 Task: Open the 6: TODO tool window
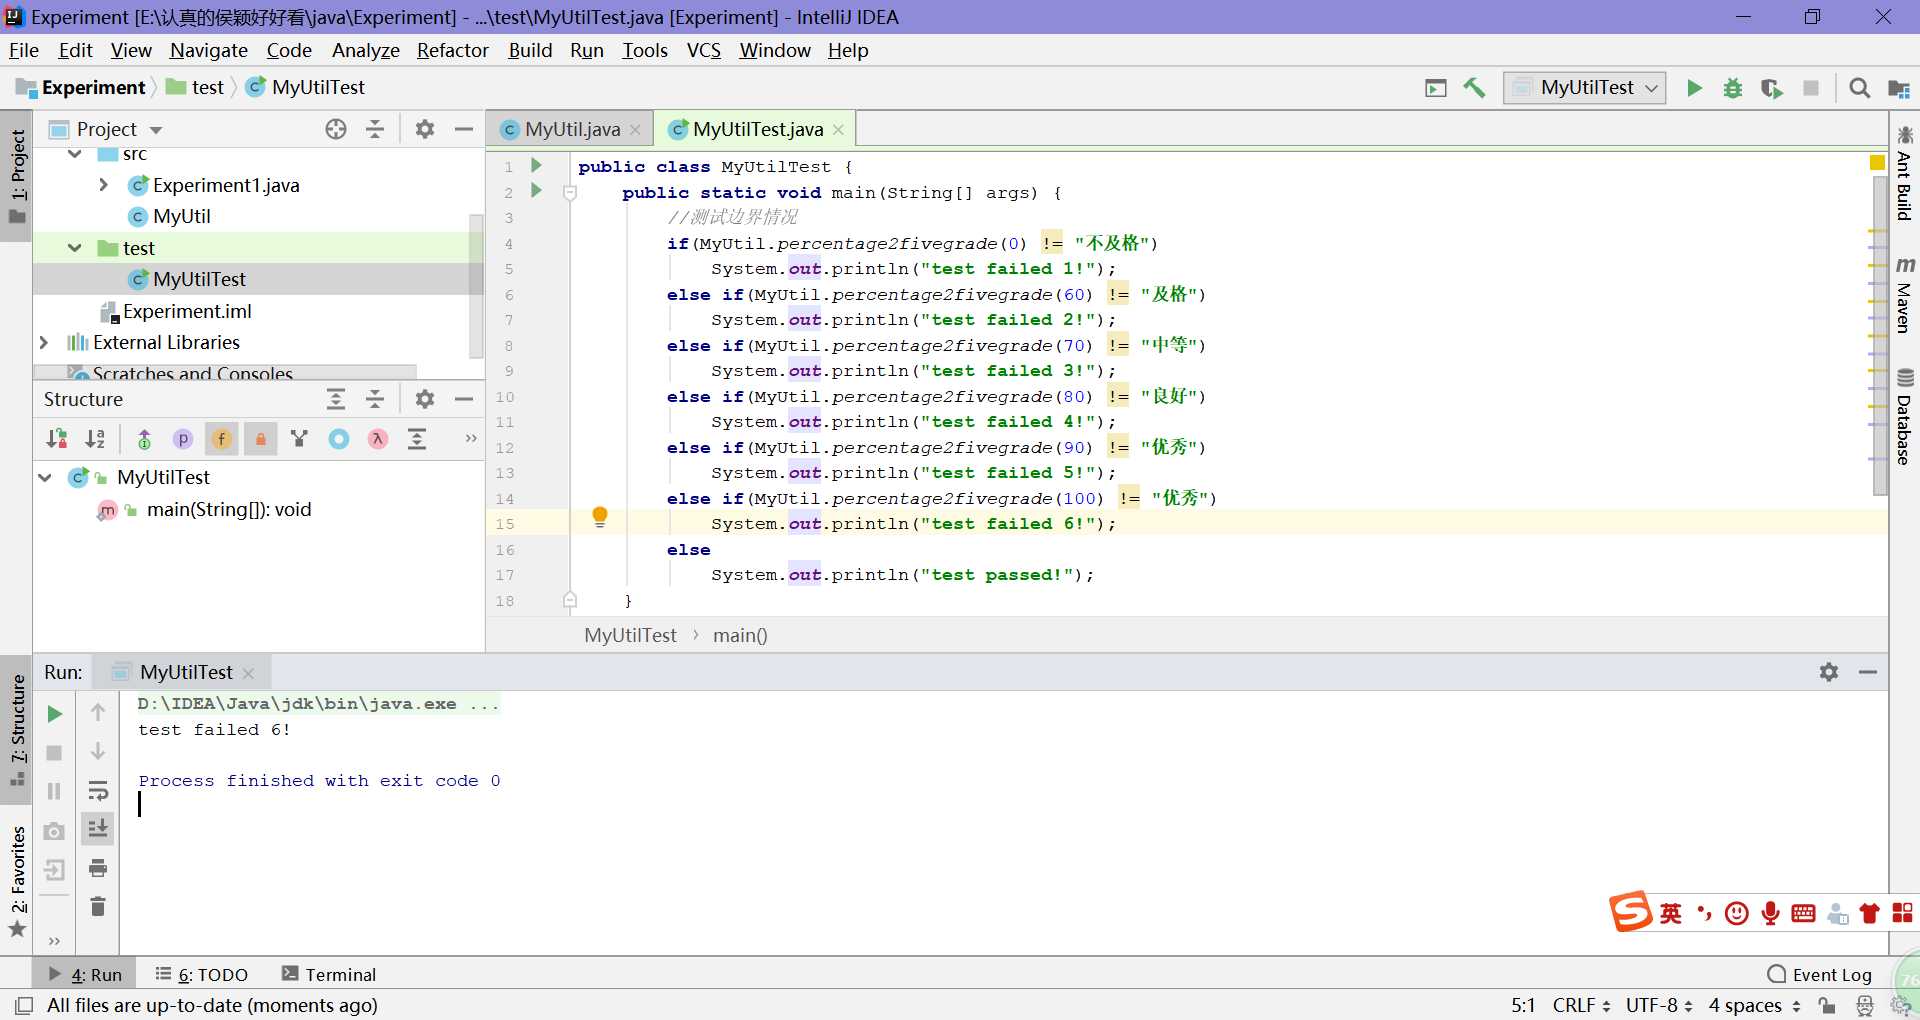202,974
